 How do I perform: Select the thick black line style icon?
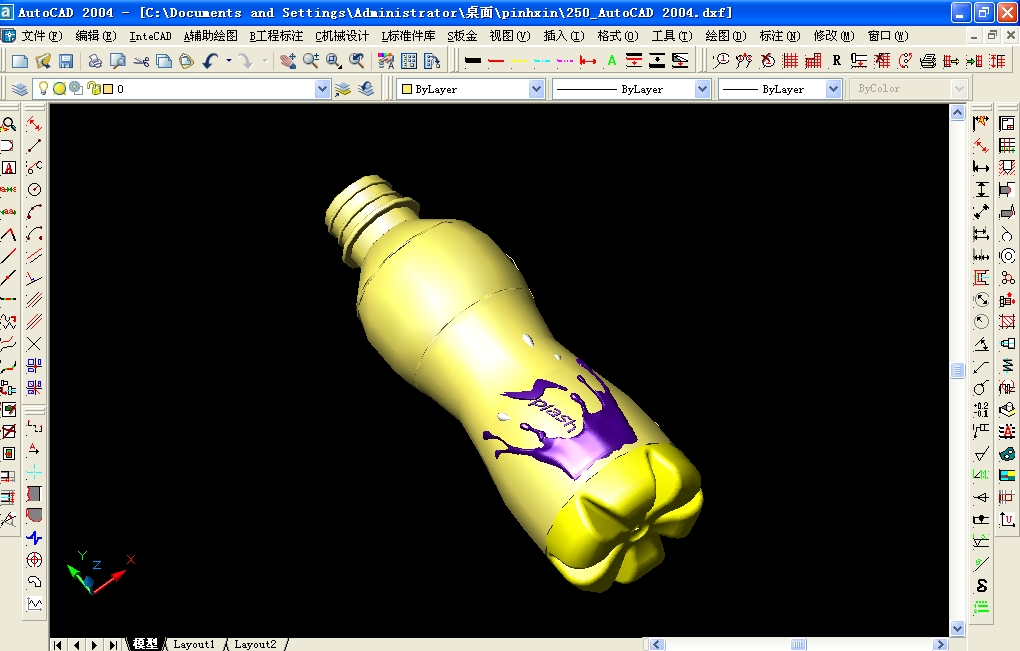pos(473,61)
